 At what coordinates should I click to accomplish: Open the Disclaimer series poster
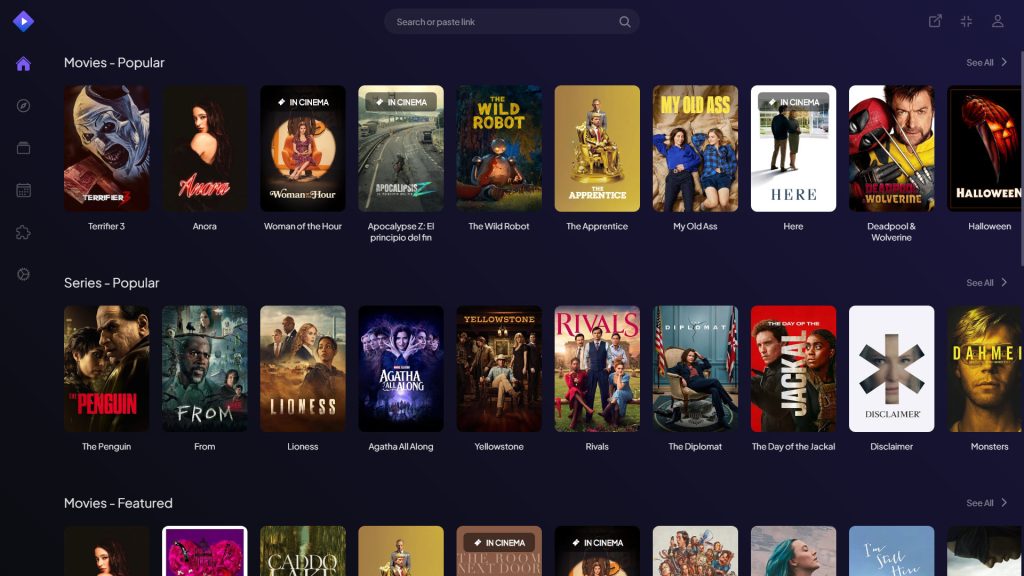point(891,368)
